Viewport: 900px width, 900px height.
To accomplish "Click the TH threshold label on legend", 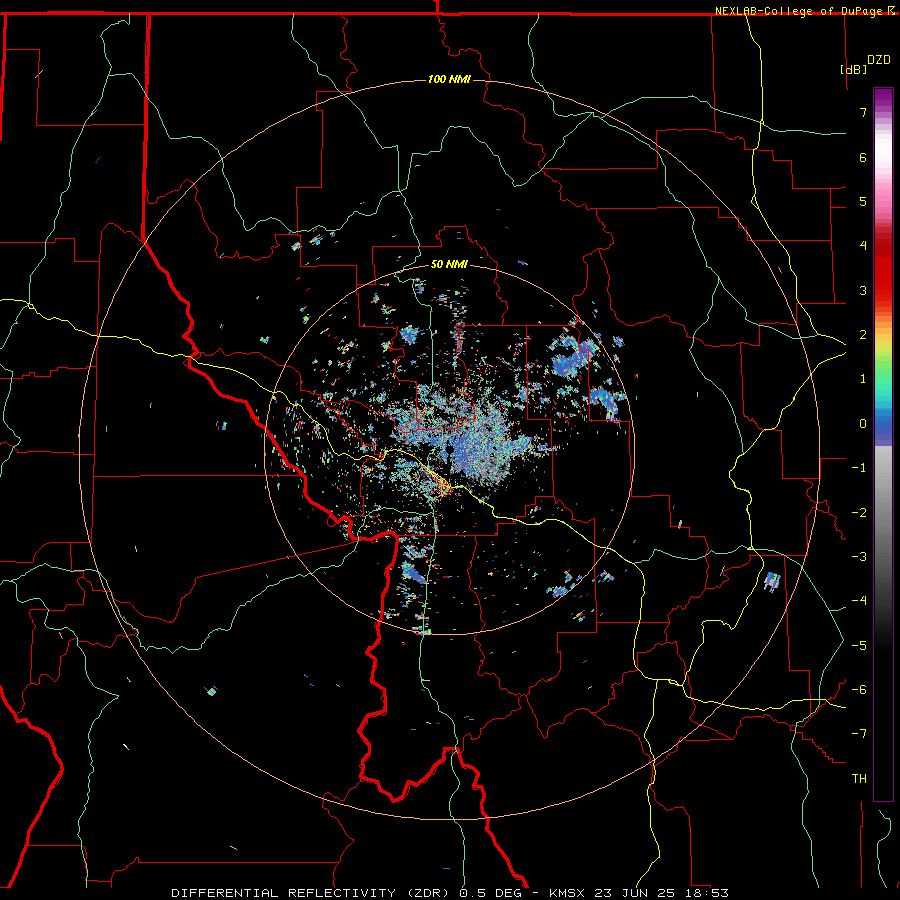I will coord(859,779).
